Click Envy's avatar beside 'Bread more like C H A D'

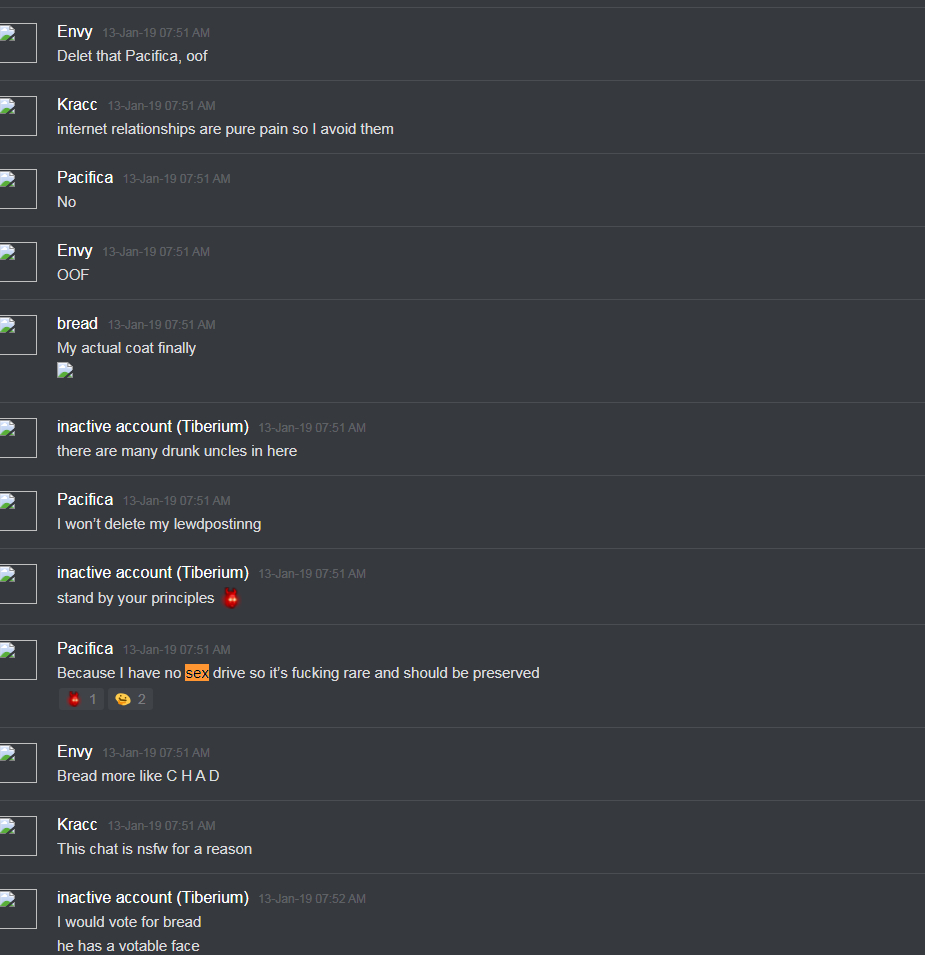click(18, 763)
